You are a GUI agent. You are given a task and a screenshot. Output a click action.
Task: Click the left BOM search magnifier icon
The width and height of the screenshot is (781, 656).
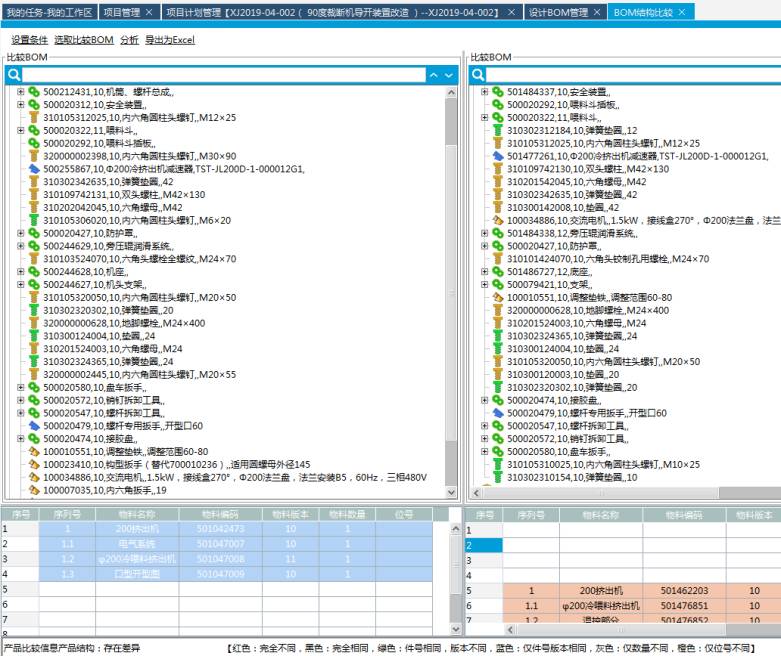(14, 75)
